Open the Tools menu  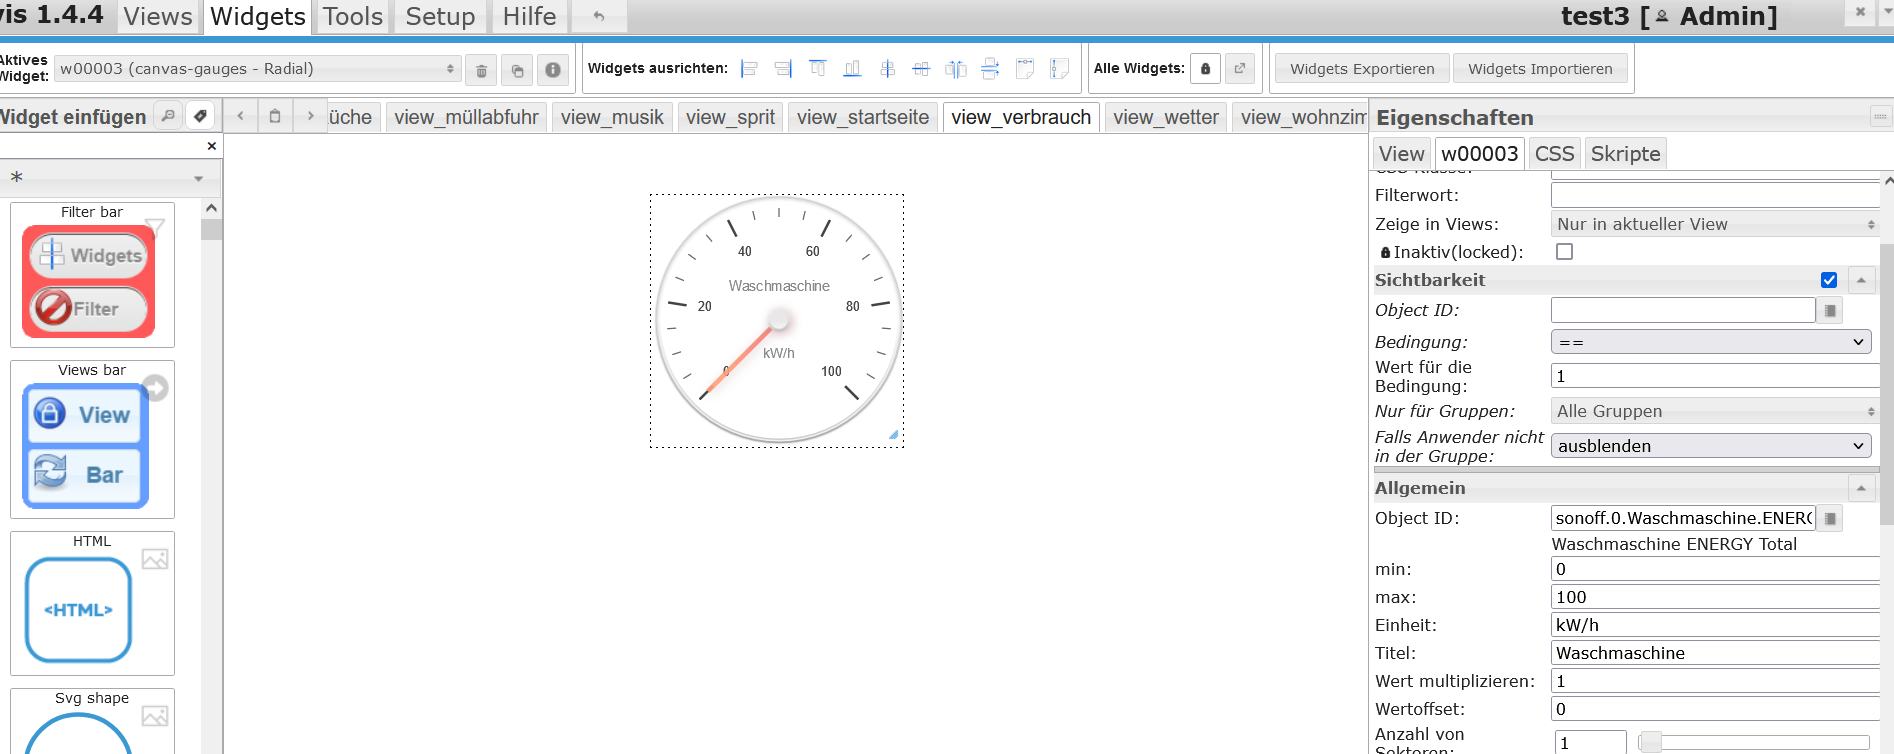[x=353, y=17]
